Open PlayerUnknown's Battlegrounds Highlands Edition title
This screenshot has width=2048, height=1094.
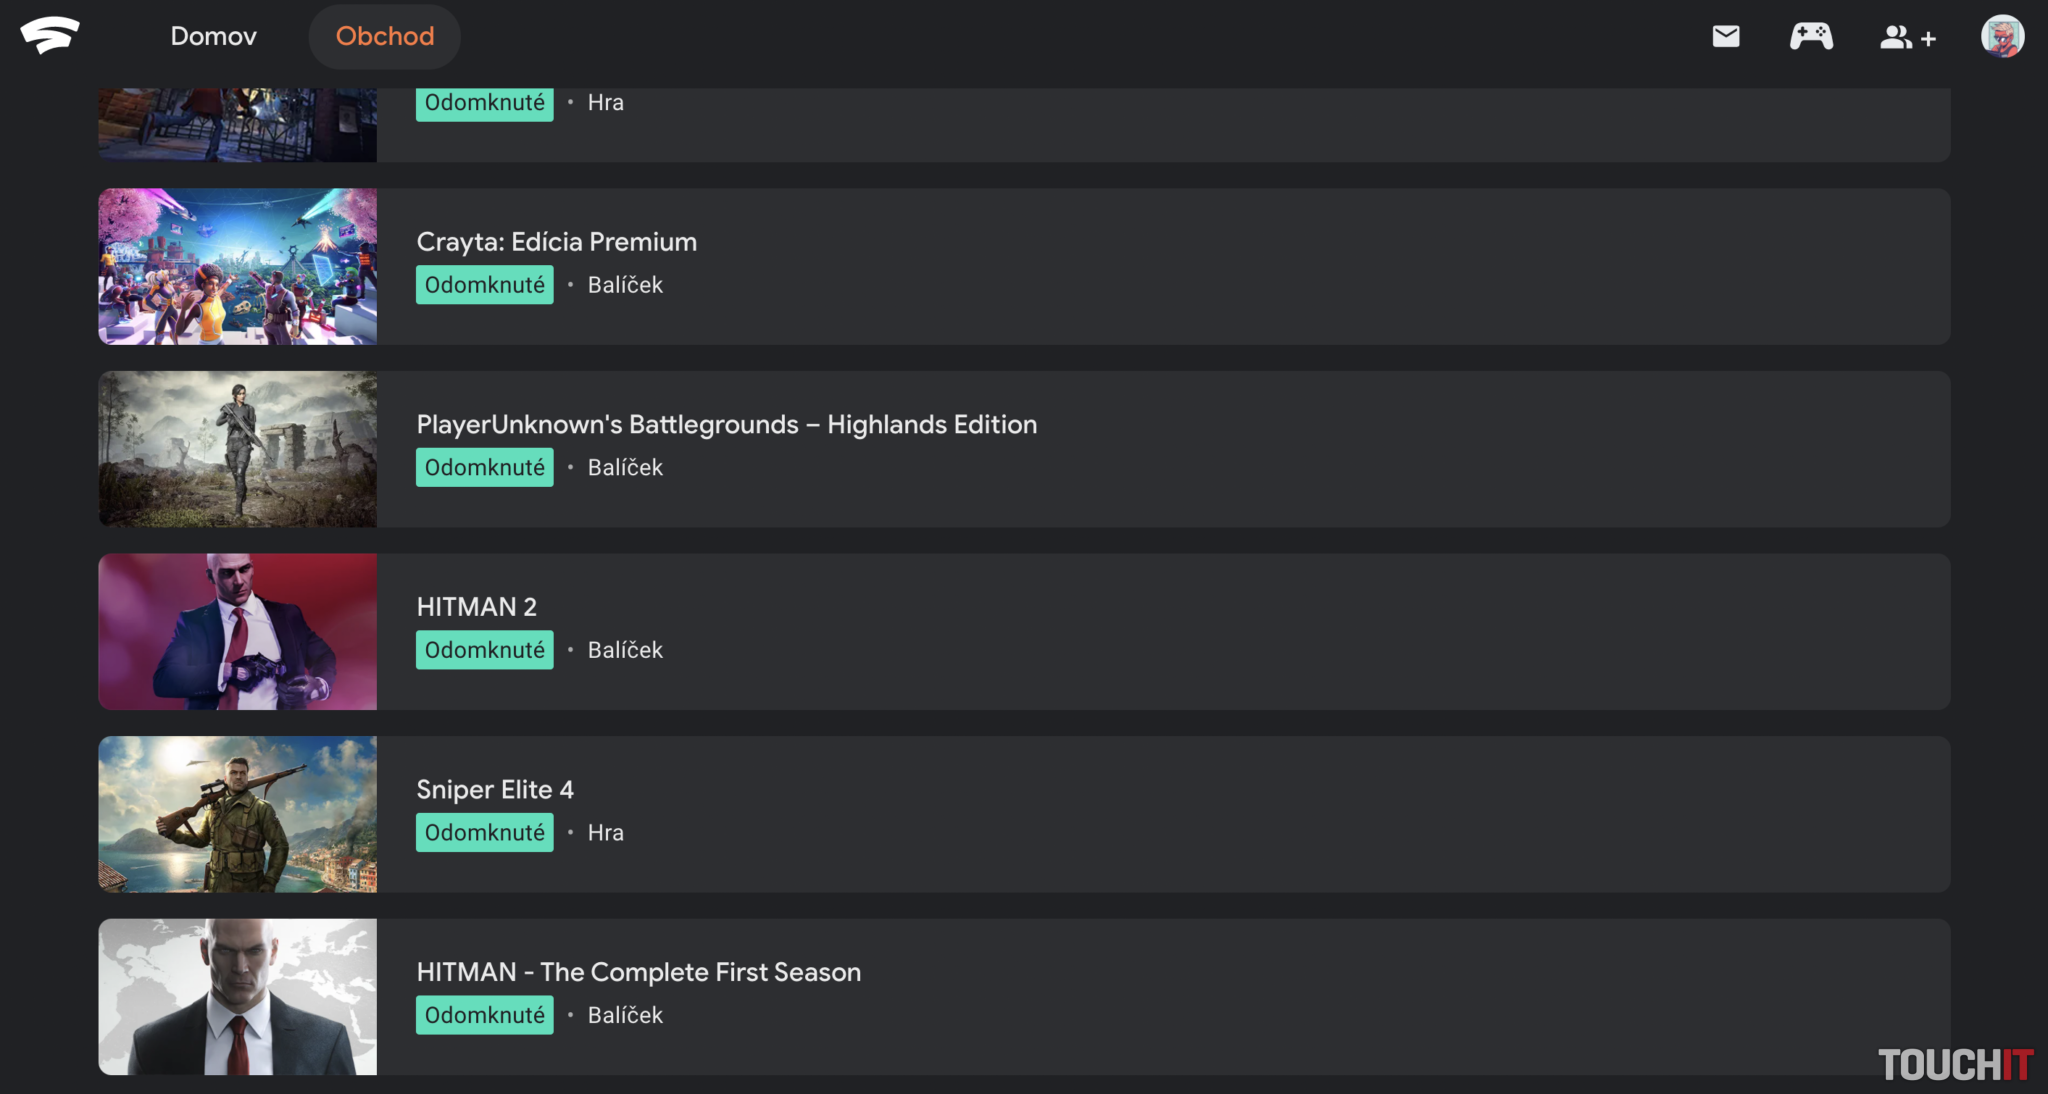(x=726, y=425)
